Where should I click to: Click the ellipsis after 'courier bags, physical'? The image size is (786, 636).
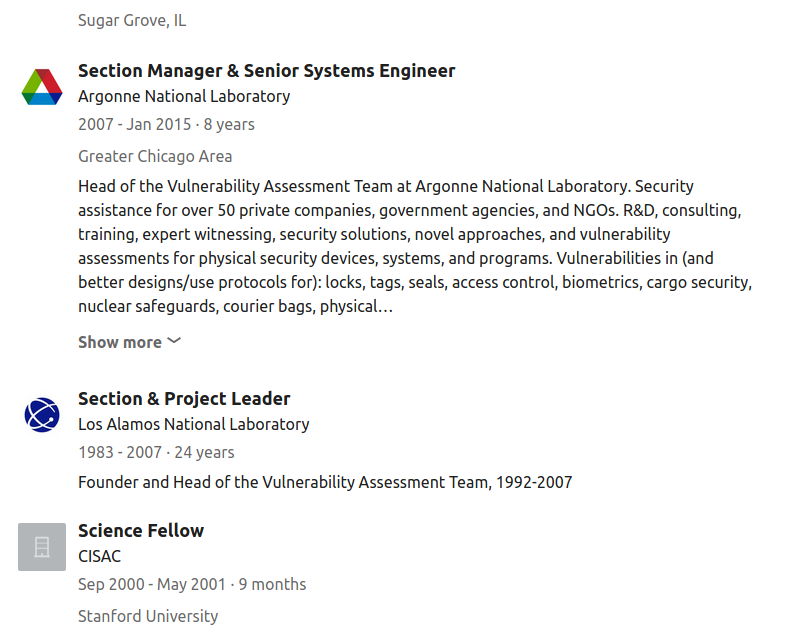[385, 307]
